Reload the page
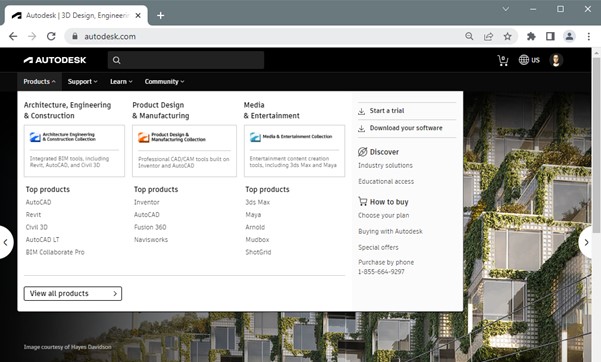Screen dimensions: 601x362 click(x=51, y=36)
